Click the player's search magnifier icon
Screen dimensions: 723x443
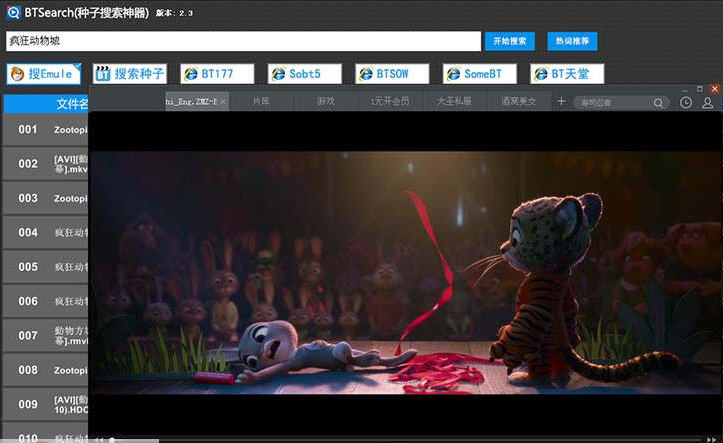tap(658, 103)
